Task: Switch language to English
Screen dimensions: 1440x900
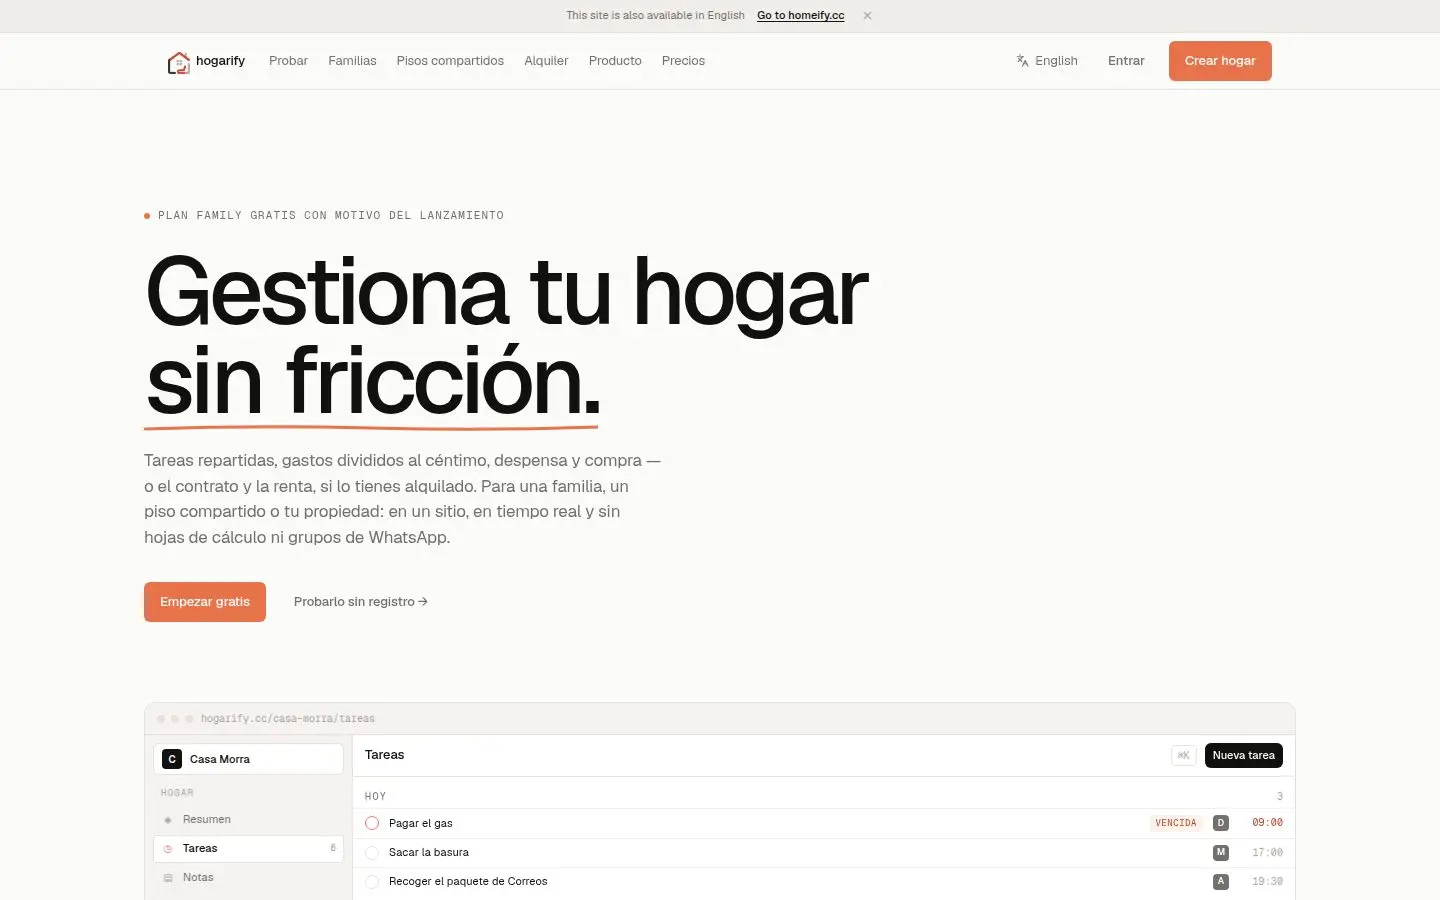Action: pyautogui.click(x=1047, y=61)
